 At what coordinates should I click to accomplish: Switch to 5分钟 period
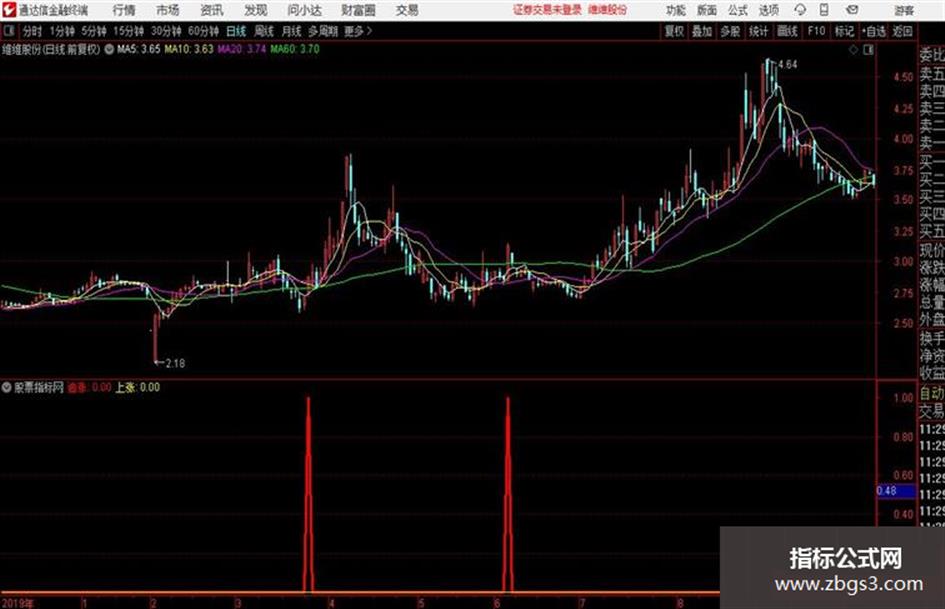94,31
